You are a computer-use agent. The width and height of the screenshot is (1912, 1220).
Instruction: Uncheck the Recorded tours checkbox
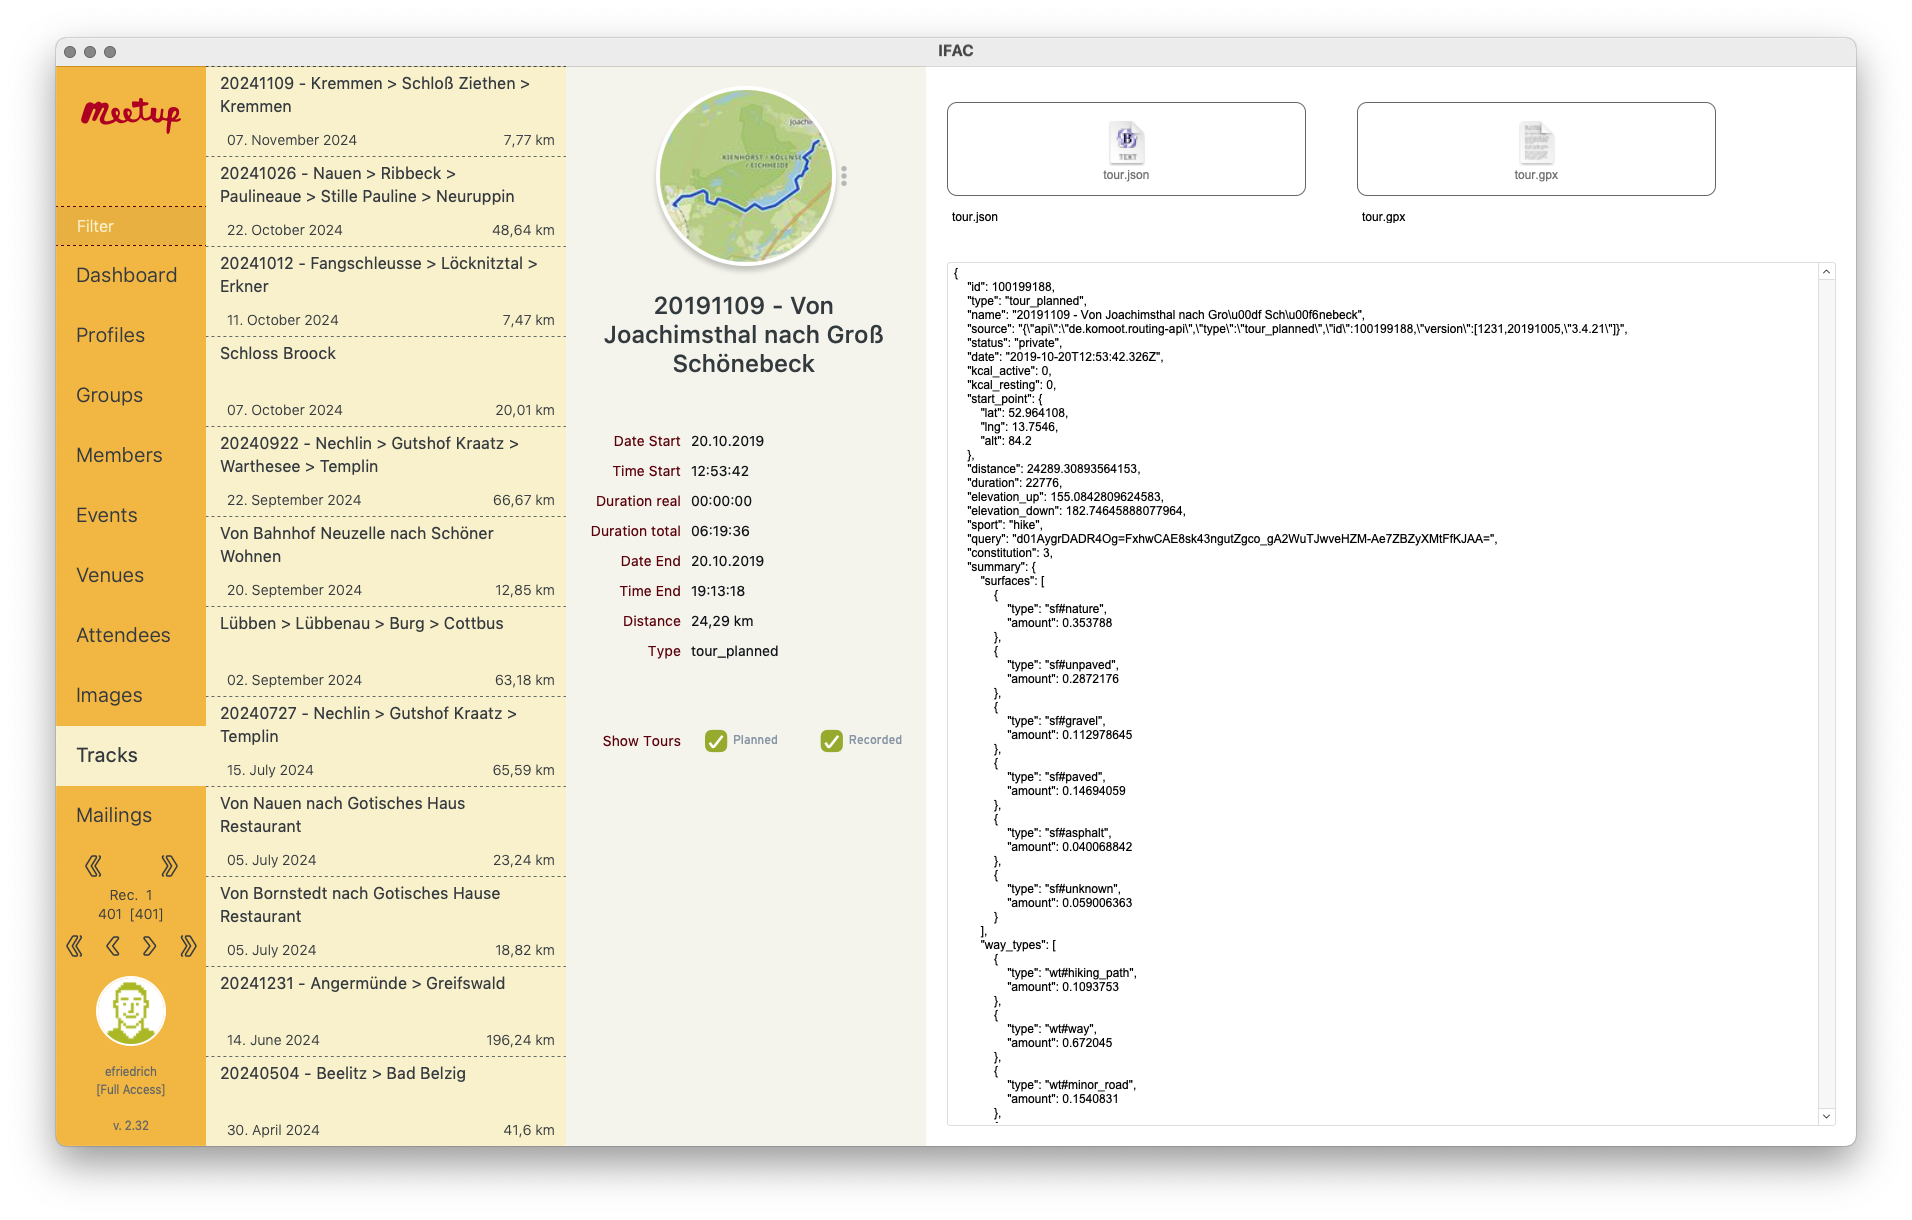(x=832, y=741)
